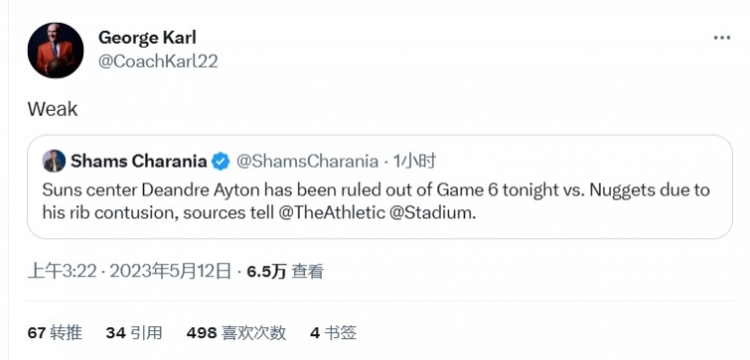Click the 'rib contusion' line in quoted tweet
The width and height of the screenshot is (750, 360).
coord(259,212)
